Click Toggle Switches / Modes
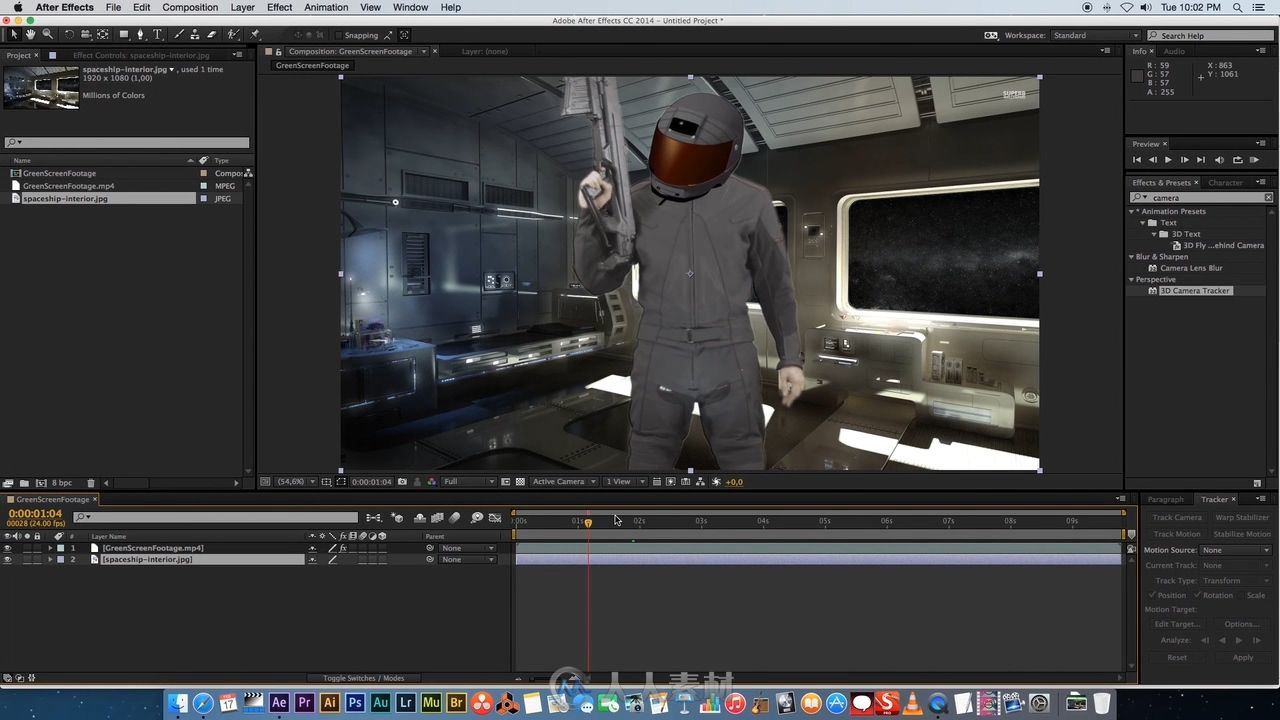Viewport: 1280px width, 720px height. pyautogui.click(x=363, y=678)
